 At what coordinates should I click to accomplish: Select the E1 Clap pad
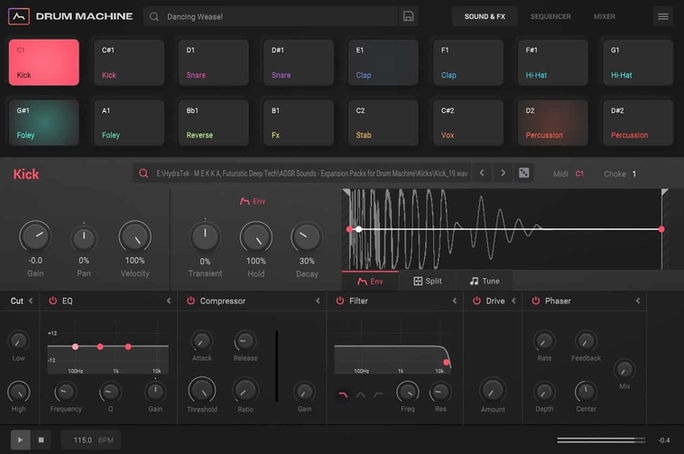coord(383,62)
